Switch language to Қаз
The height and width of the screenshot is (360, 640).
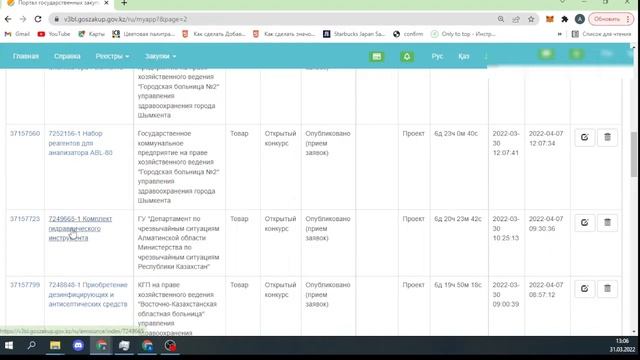point(464,56)
